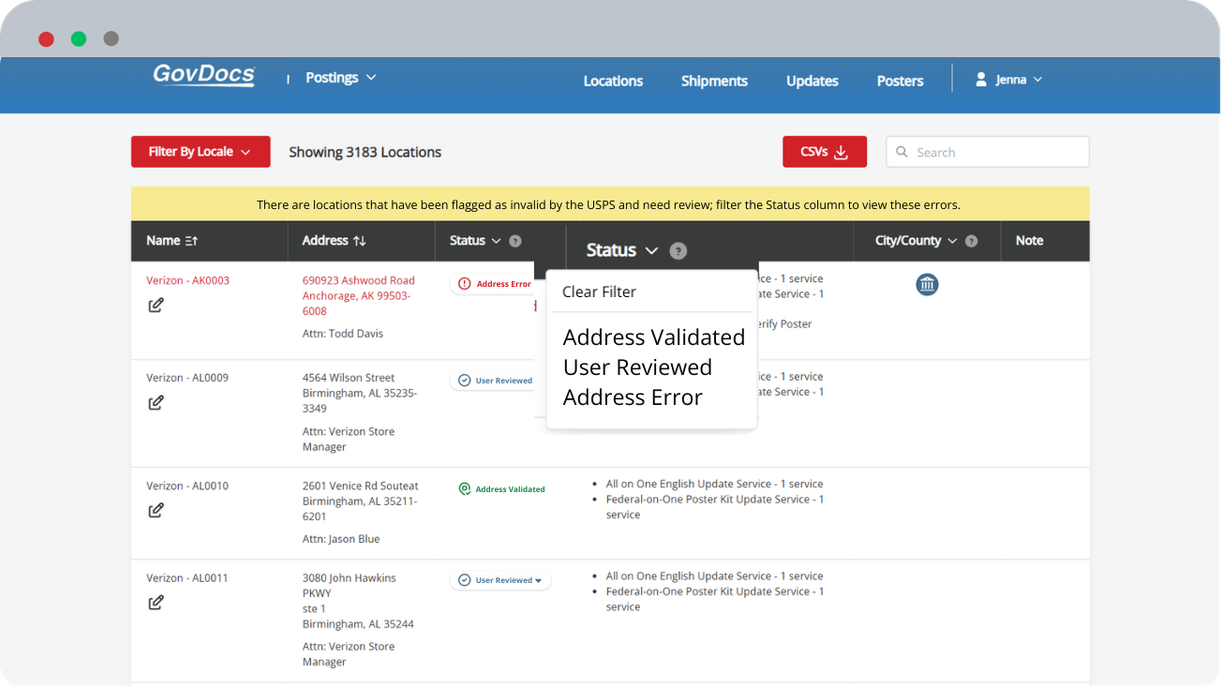Open the Verizon - AK0003 location link

pyautogui.click(x=188, y=281)
